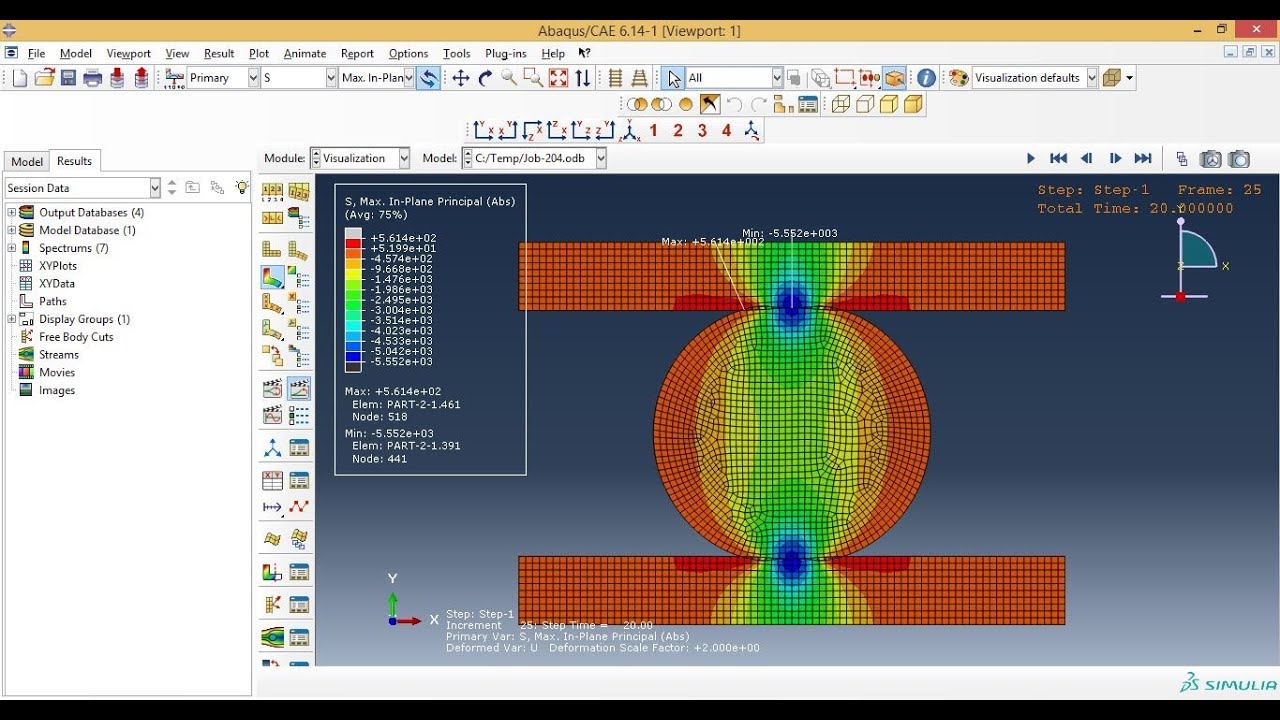Click the undo arrow icon
1280x720 pixels.
[735, 104]
